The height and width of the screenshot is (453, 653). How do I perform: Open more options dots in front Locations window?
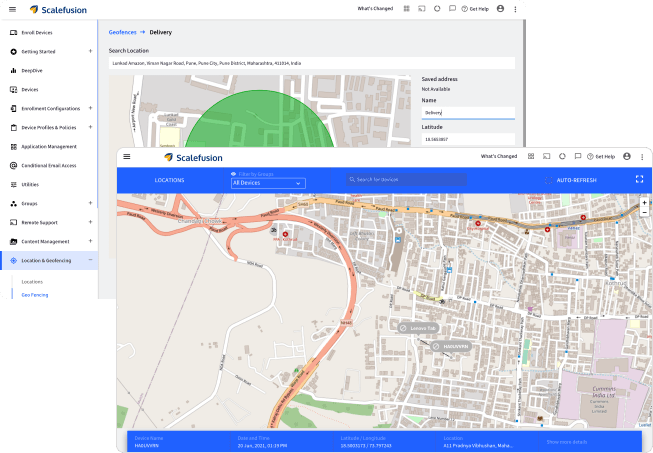pos(642,157)
